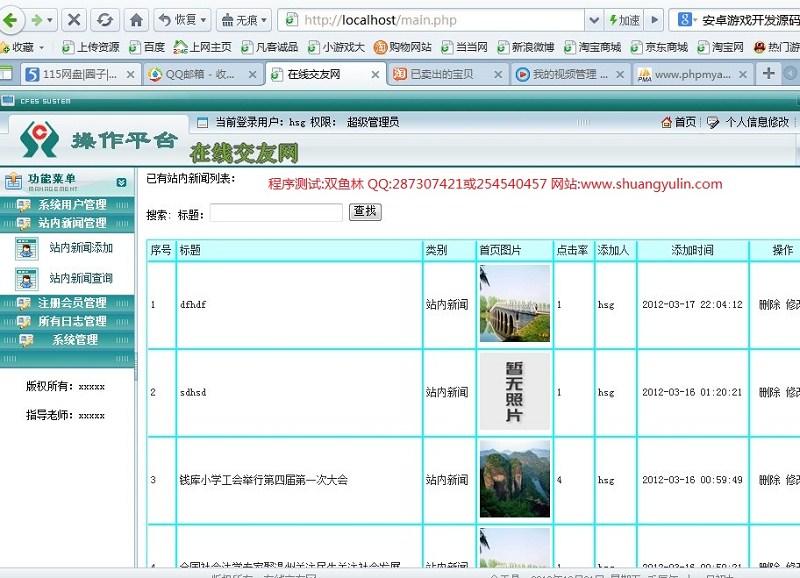Close the QQ邮箱 tab
800x578 pixels.
252,74
